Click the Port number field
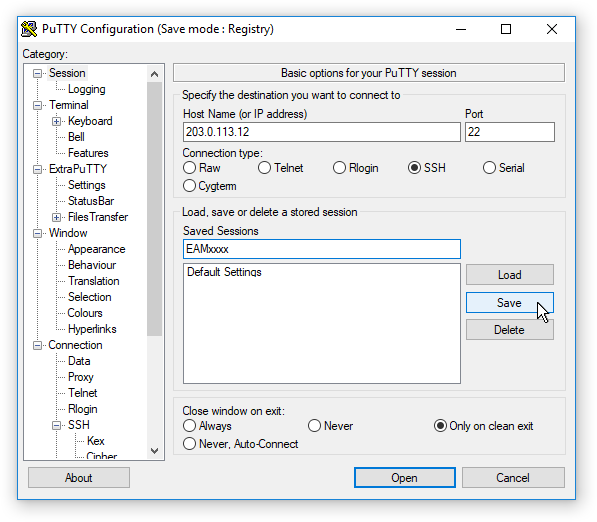Screen dimensions: 597x522 click(509, 132)
